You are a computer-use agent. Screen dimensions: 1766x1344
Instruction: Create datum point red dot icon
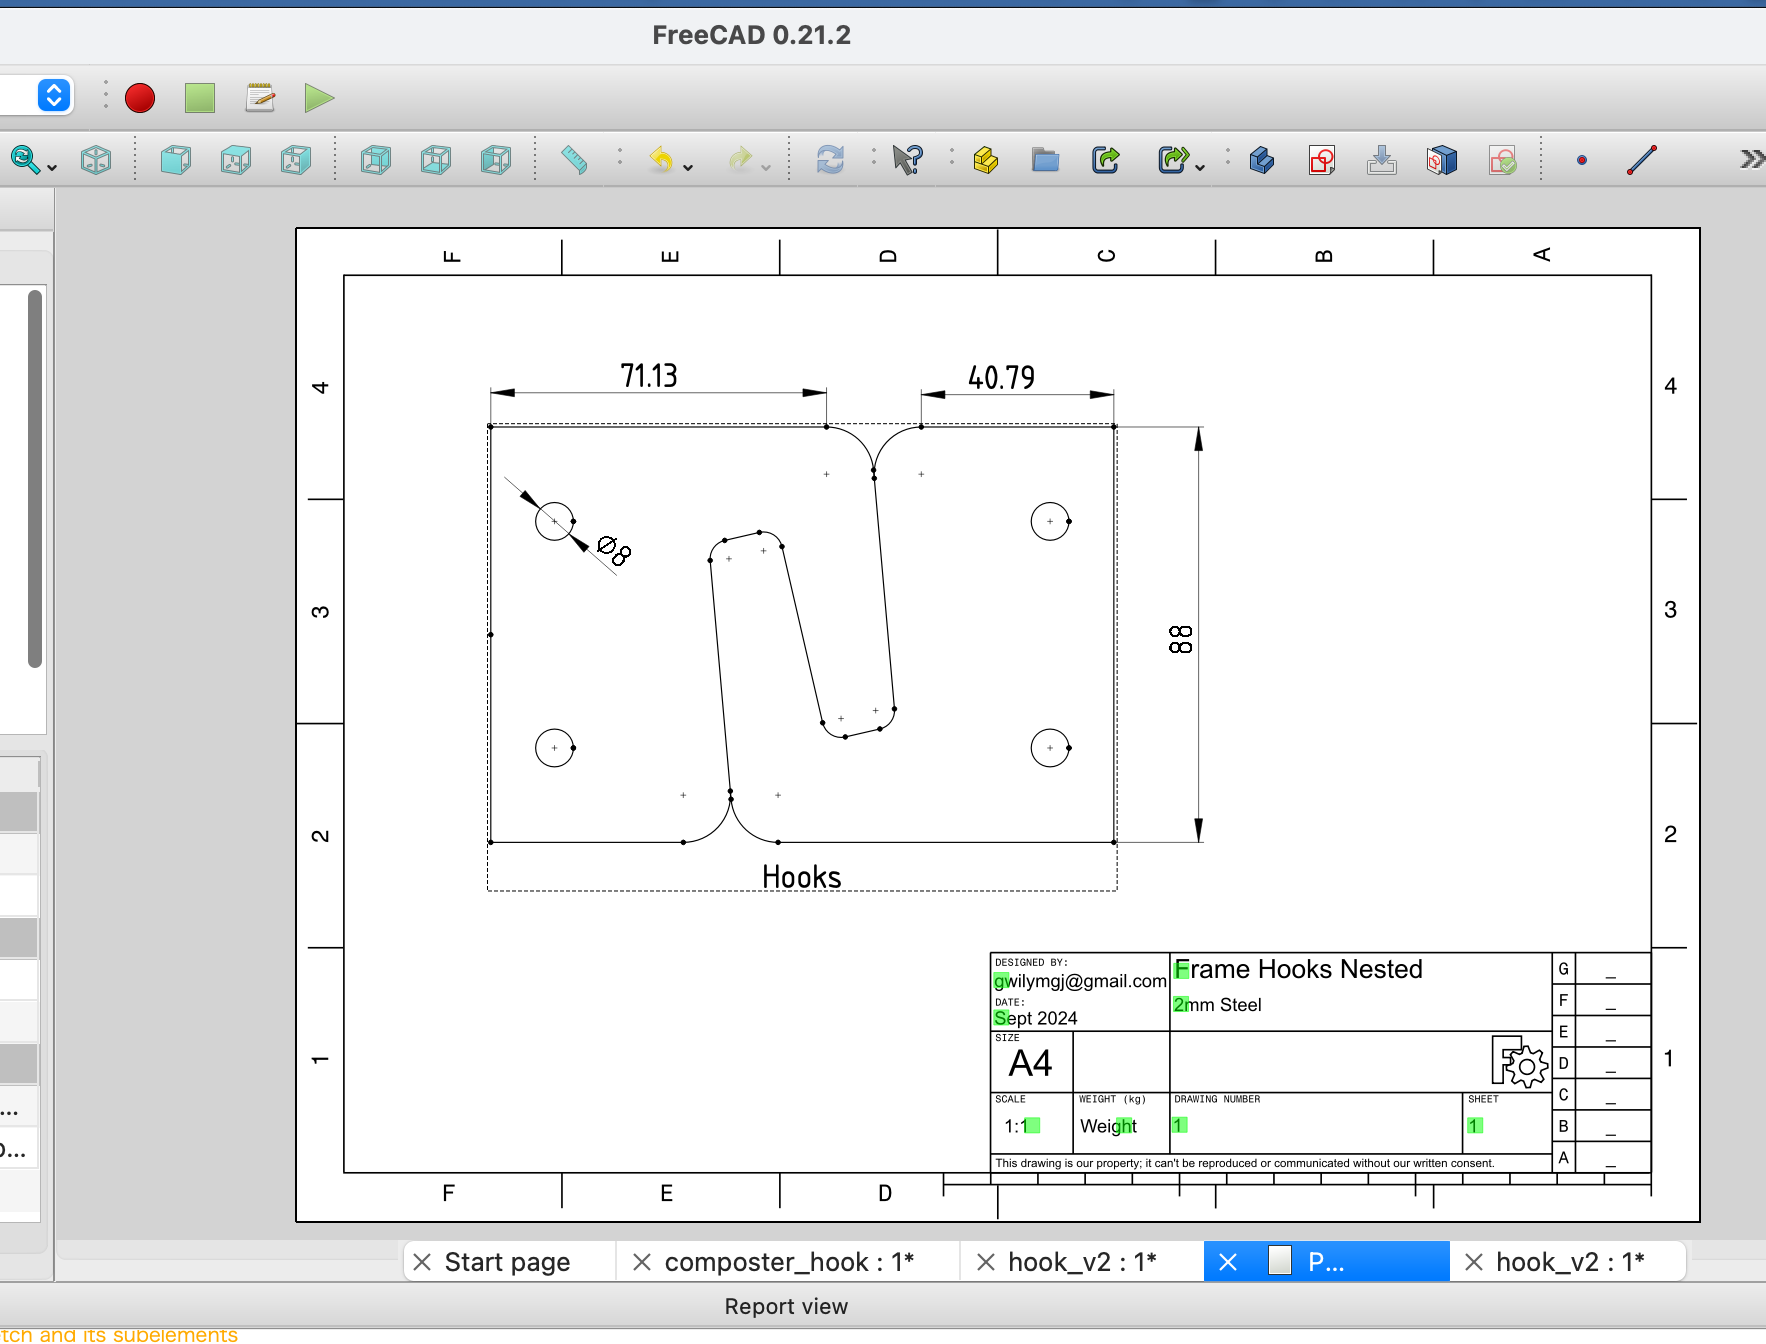pos(1582,160)
